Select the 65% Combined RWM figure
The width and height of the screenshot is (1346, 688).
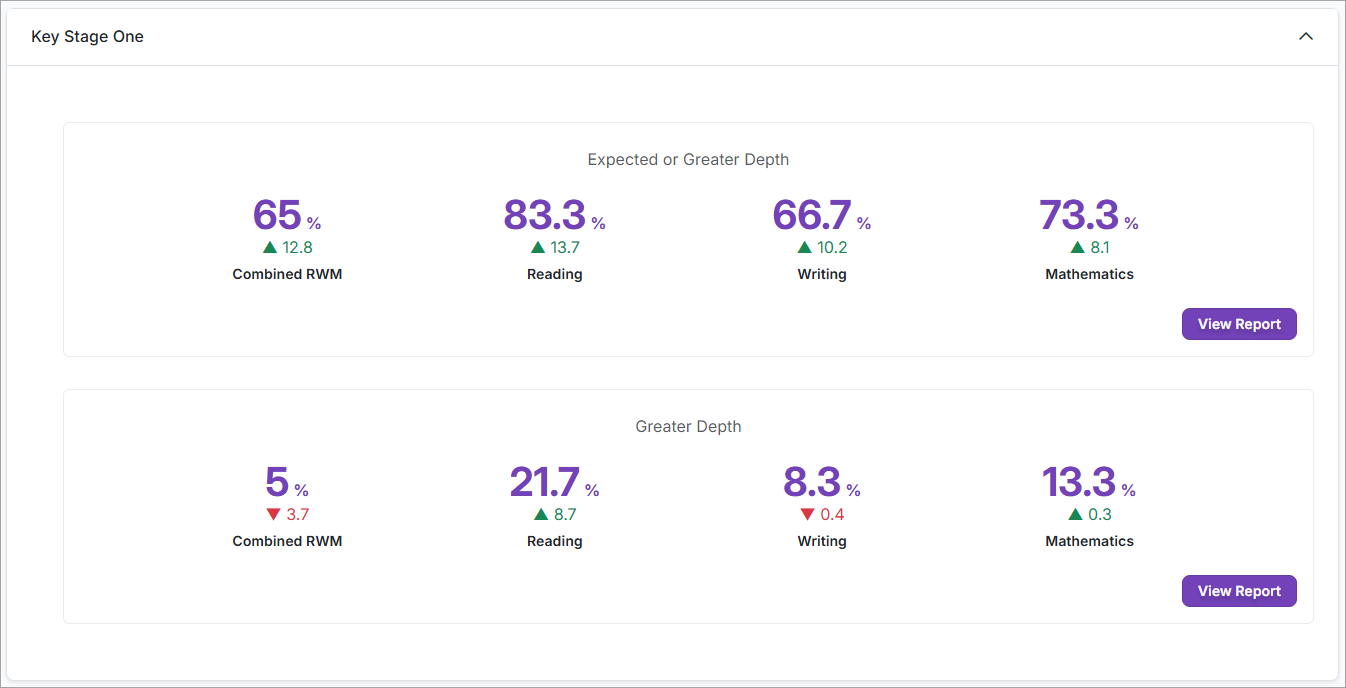click(x=278, y=215)
